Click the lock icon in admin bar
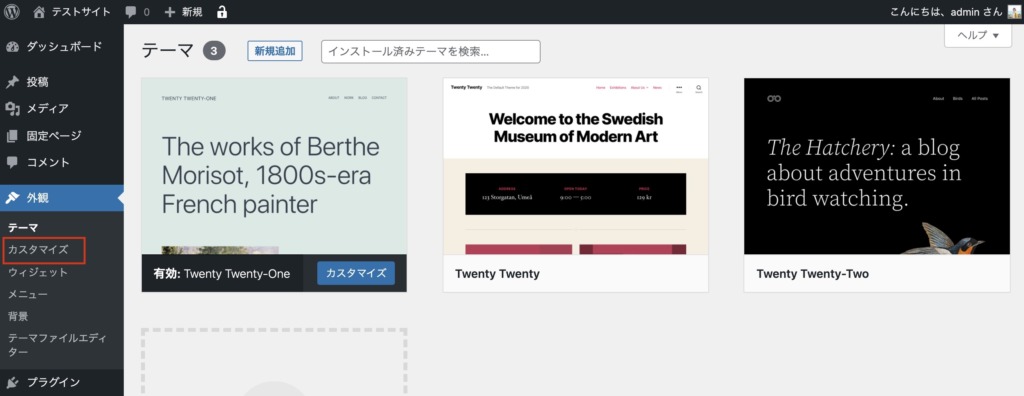Image resolution: width=1024 pixels, height=396 pixels. click(x=222, y=11)
